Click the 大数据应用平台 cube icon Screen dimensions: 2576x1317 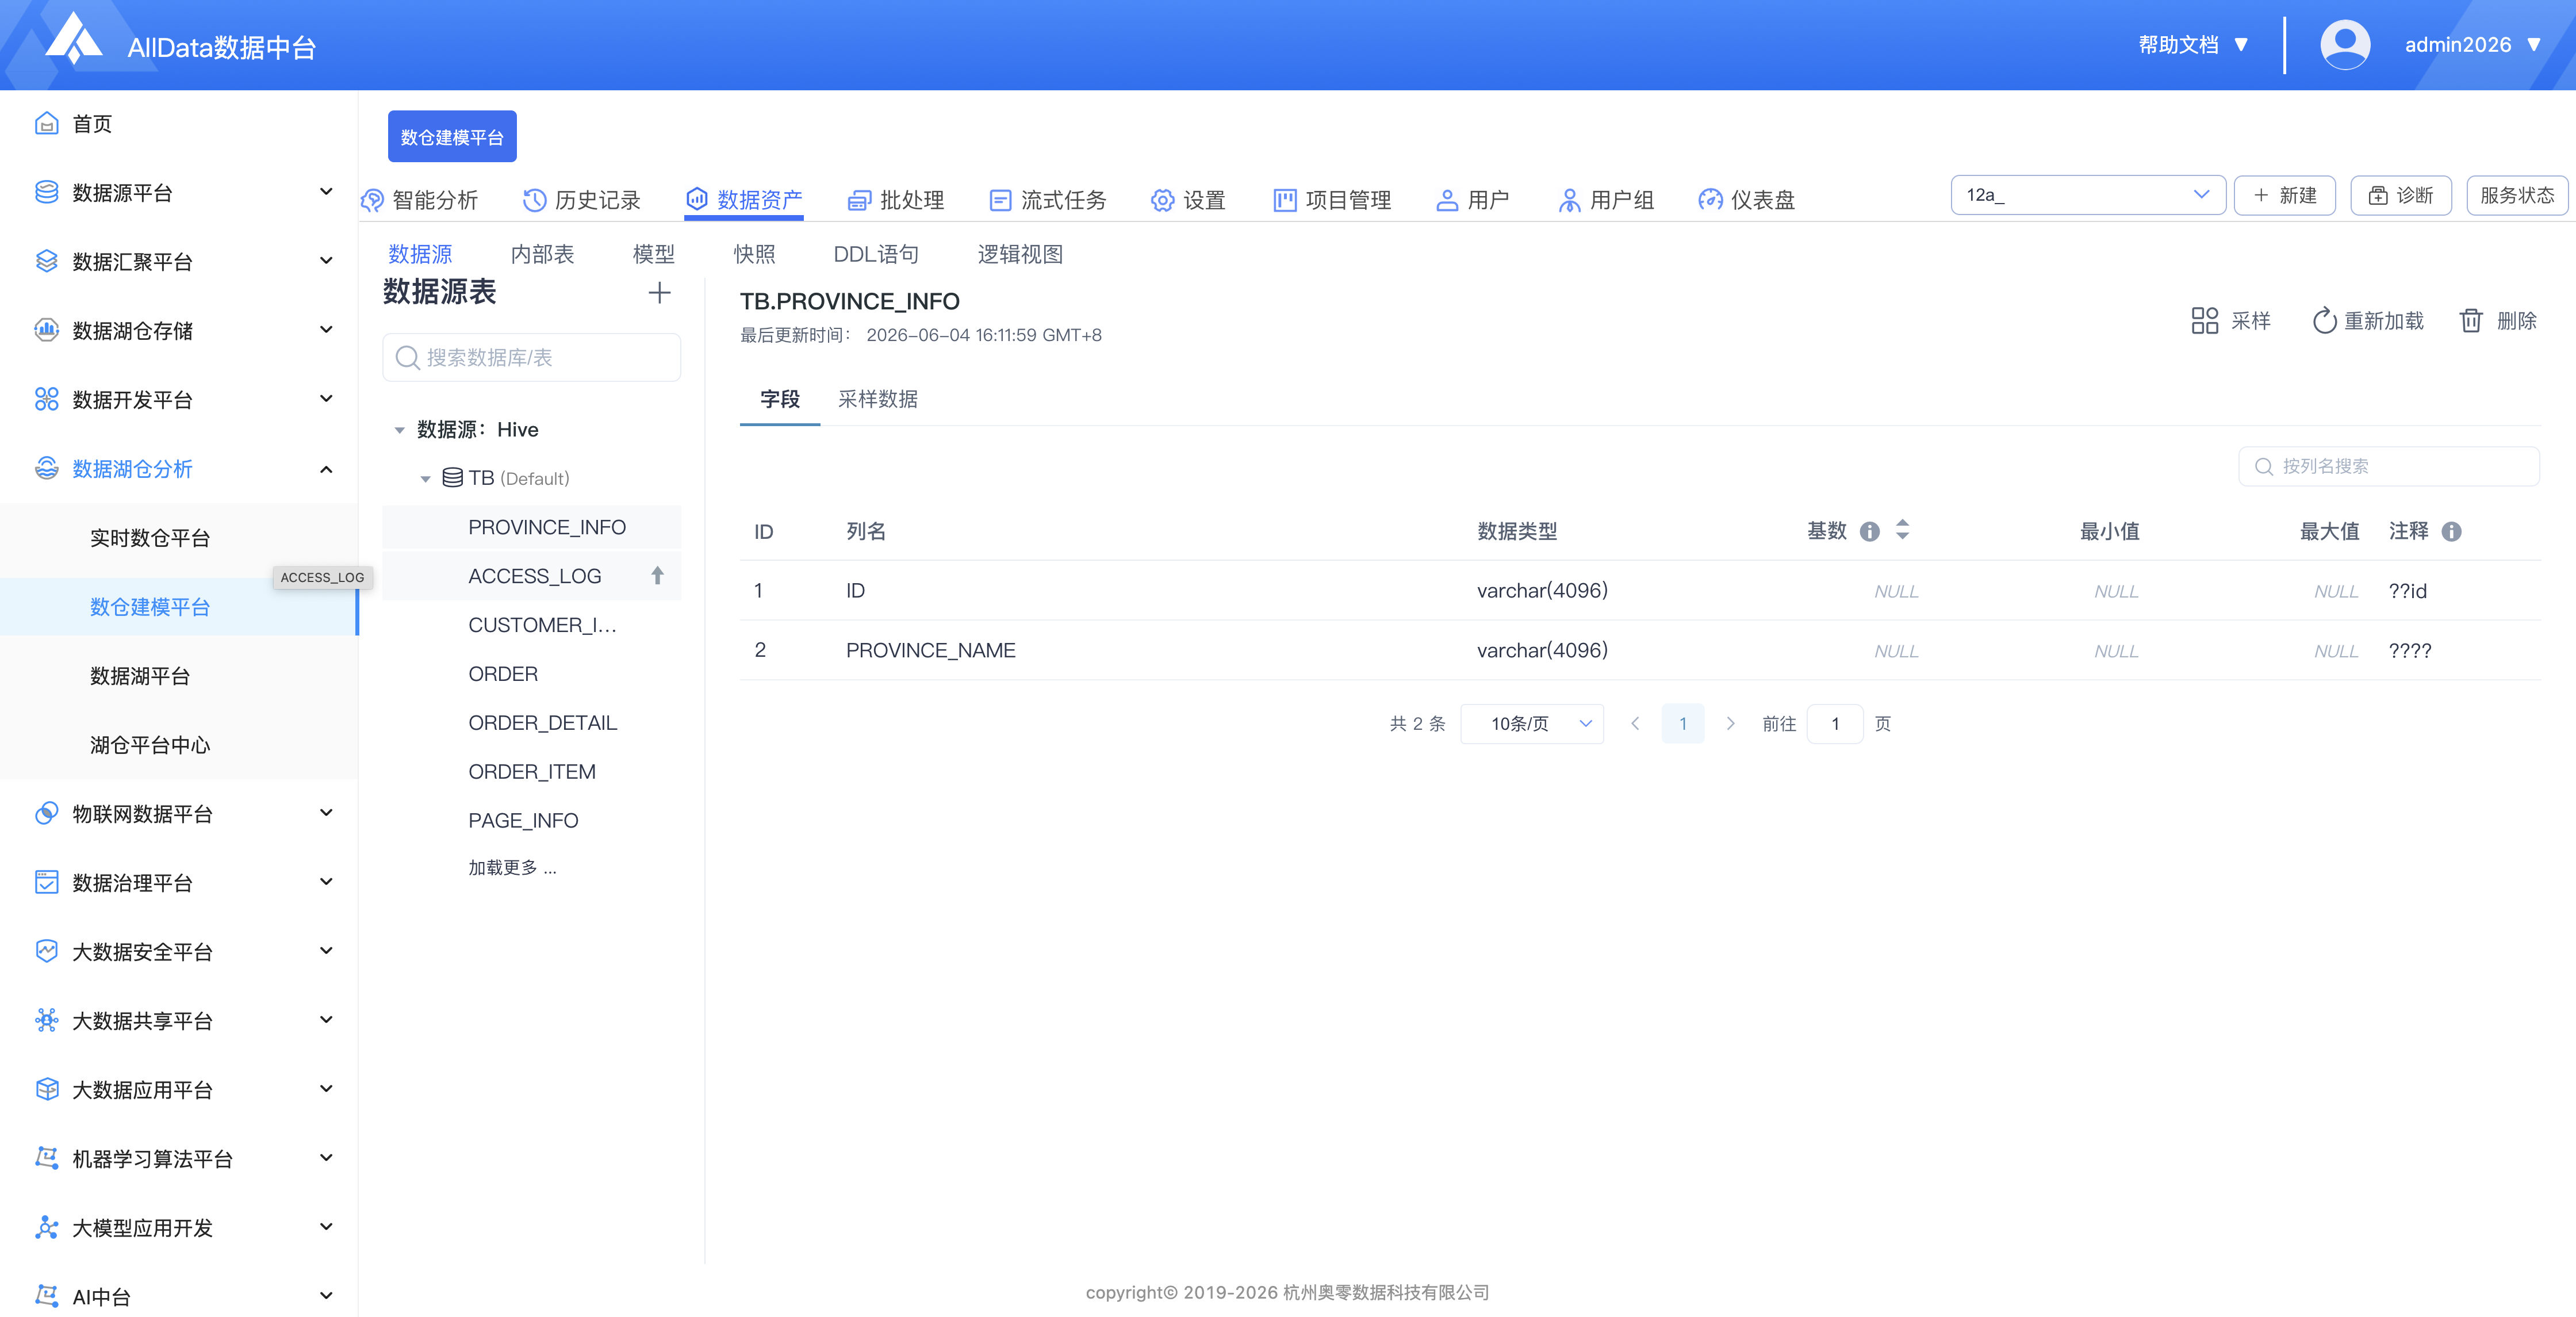click(46, 1089)
